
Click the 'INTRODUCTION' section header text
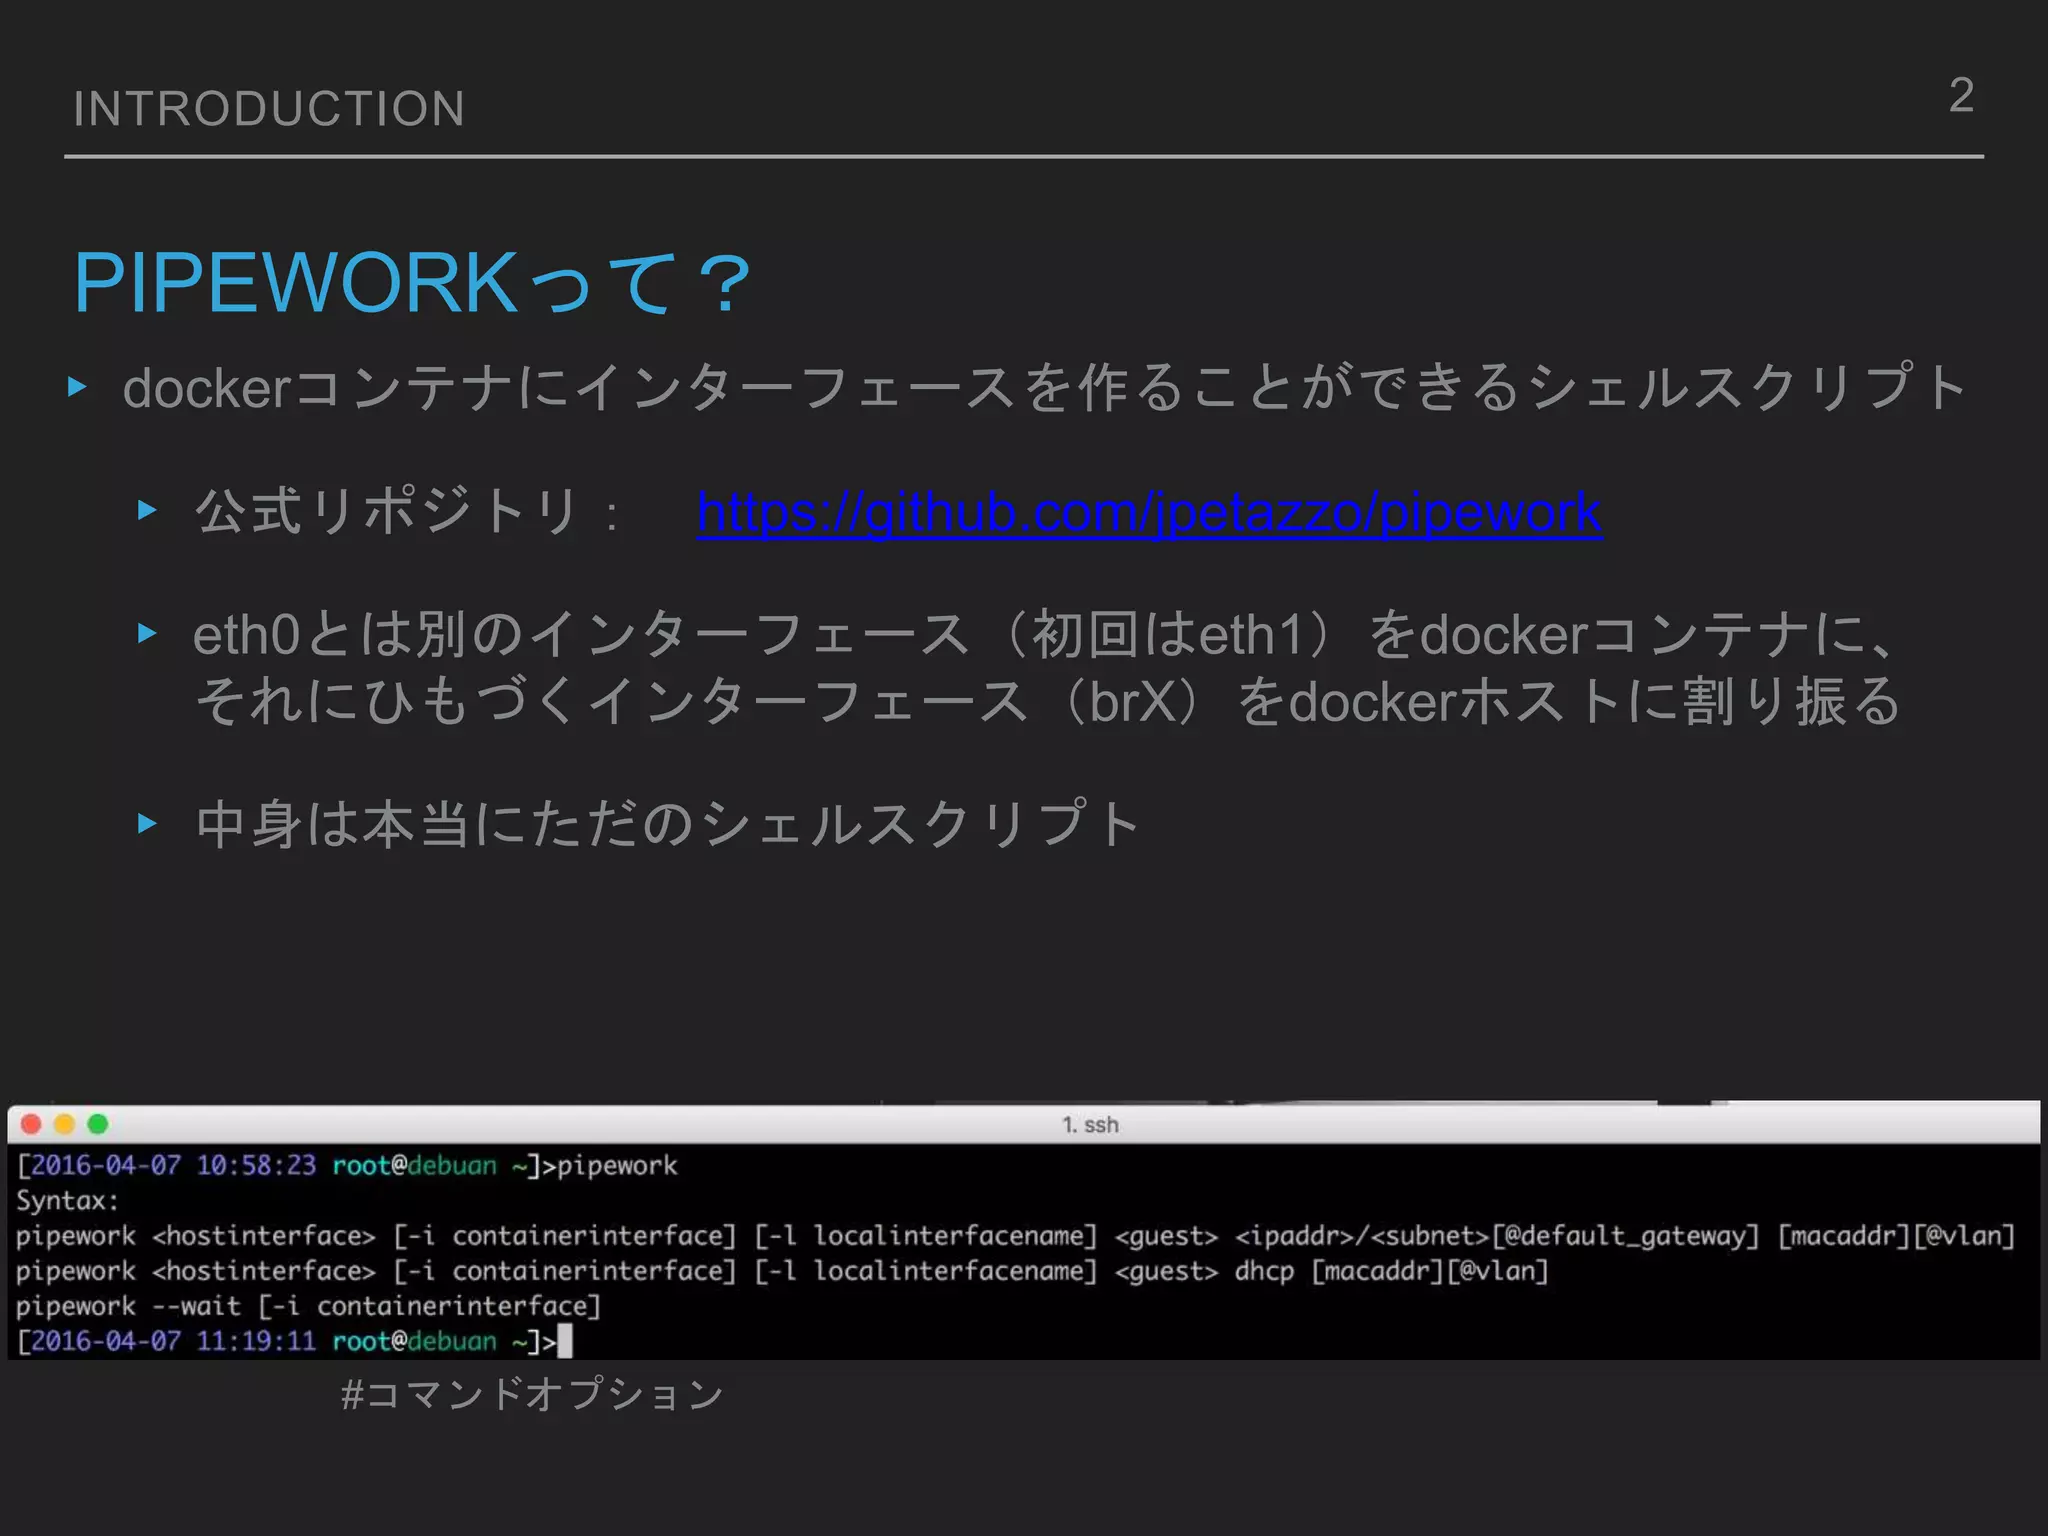[269, 108]
